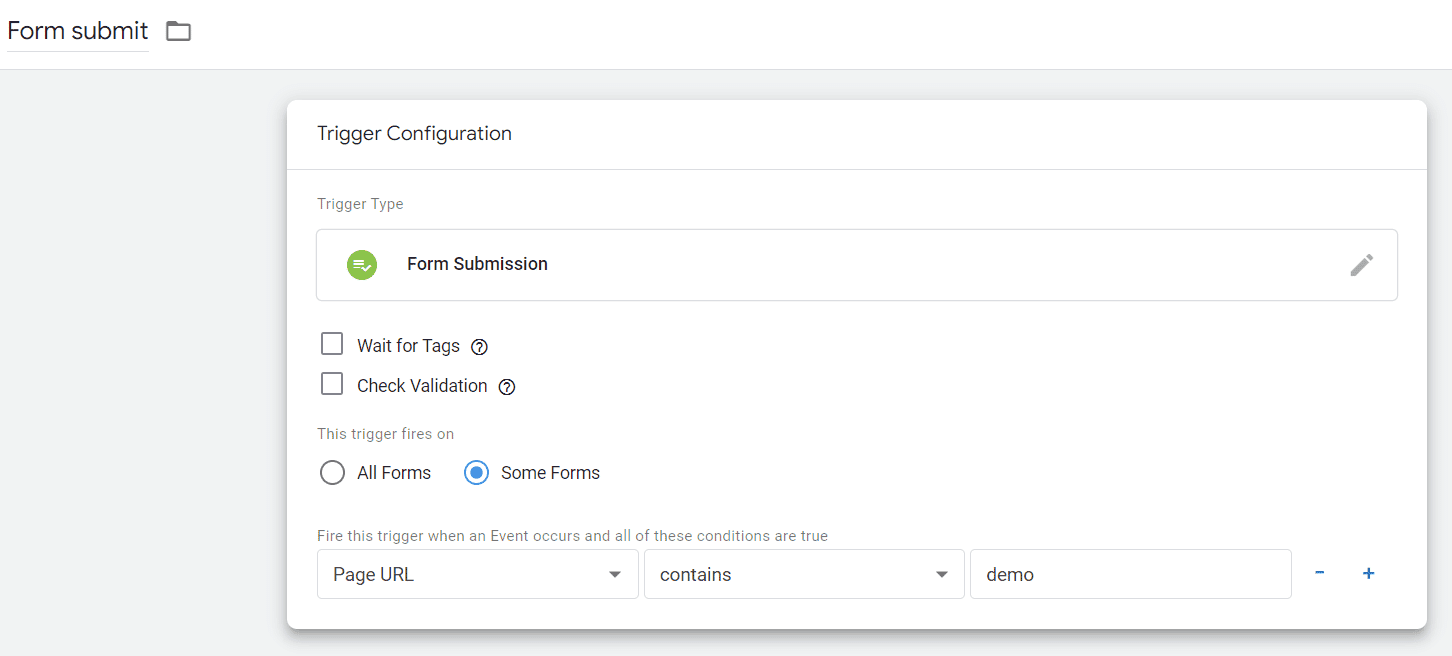This screenshot has height=656, width=1452.
Task: Click the Form Submission trigger type label
Action: [477, 264]
